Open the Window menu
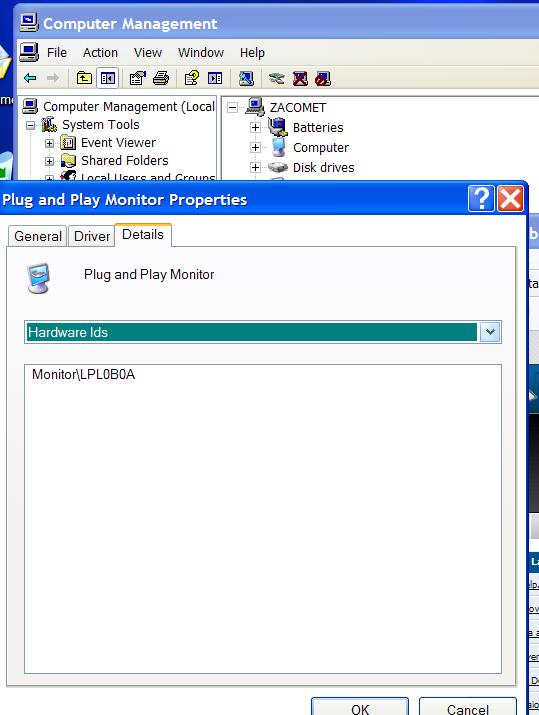This screenshot has width=539, height=715. tap(201, 52)
